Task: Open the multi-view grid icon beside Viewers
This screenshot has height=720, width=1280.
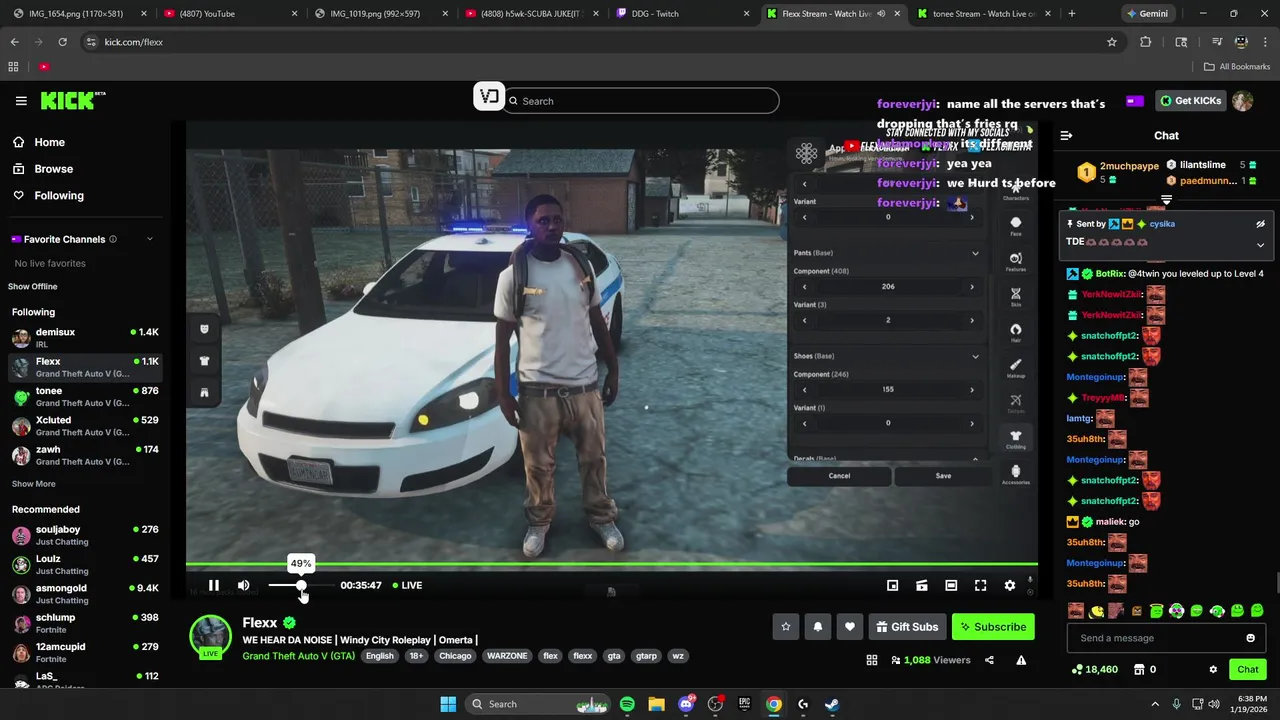Action: pyautogui.click(x=872, y=660)
